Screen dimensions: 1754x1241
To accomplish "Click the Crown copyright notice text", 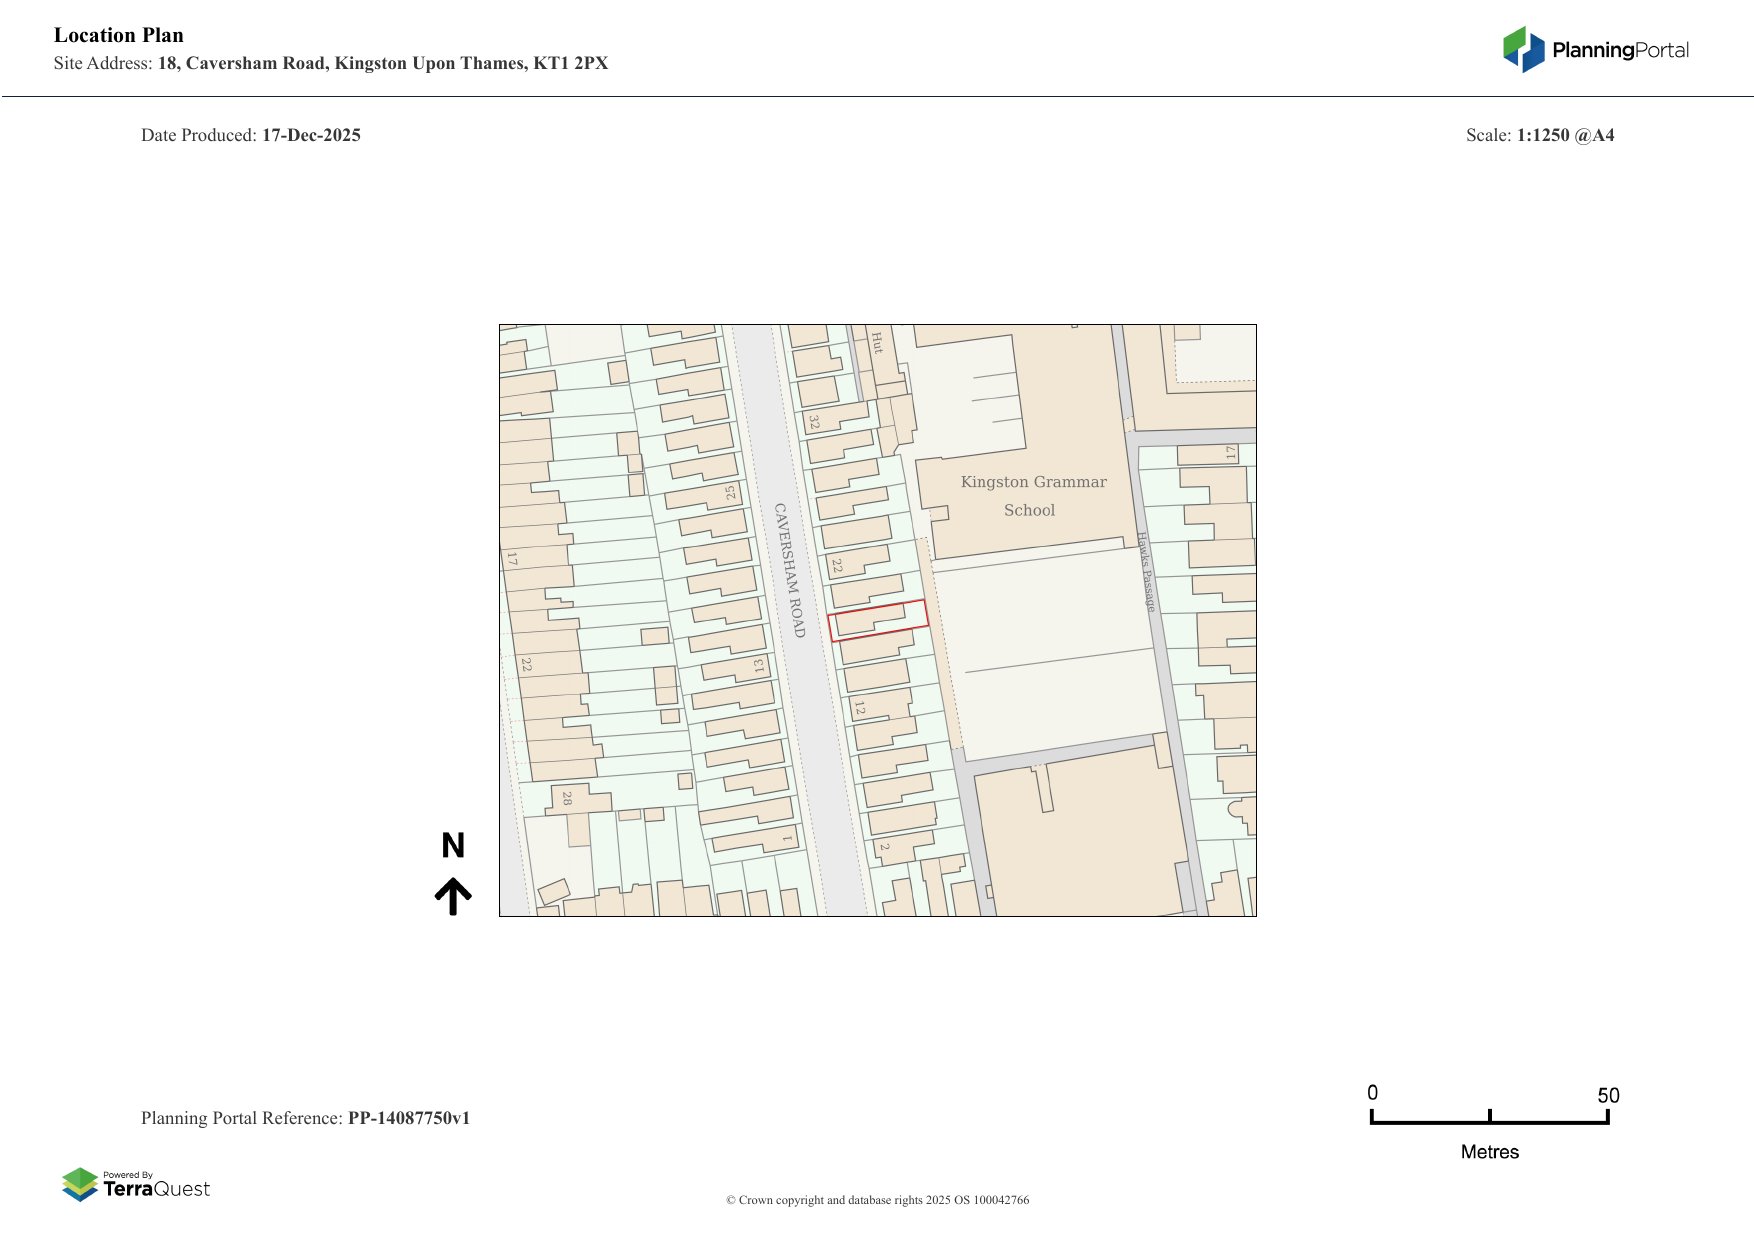I will 877,1200.
